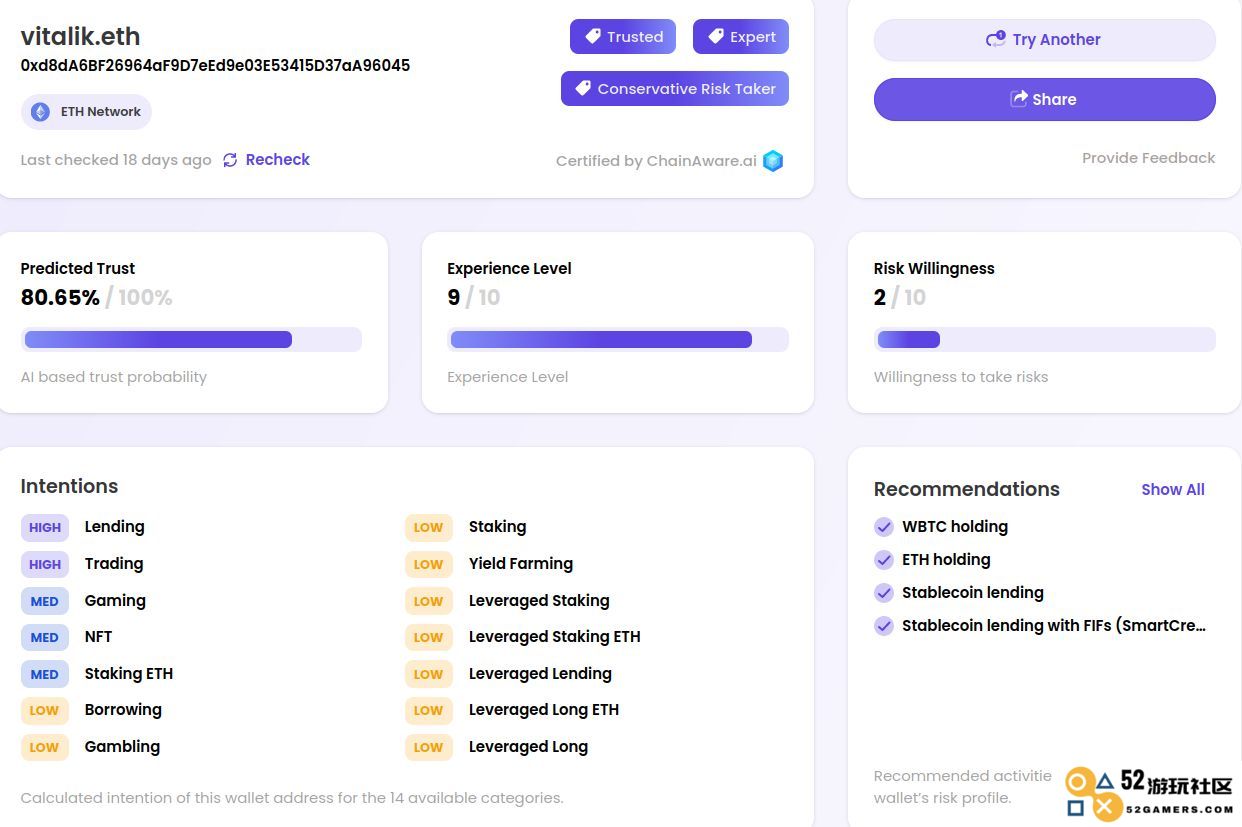Click the wallet address text
Viewport: 1242px width, 827px height.
[215, 66]
